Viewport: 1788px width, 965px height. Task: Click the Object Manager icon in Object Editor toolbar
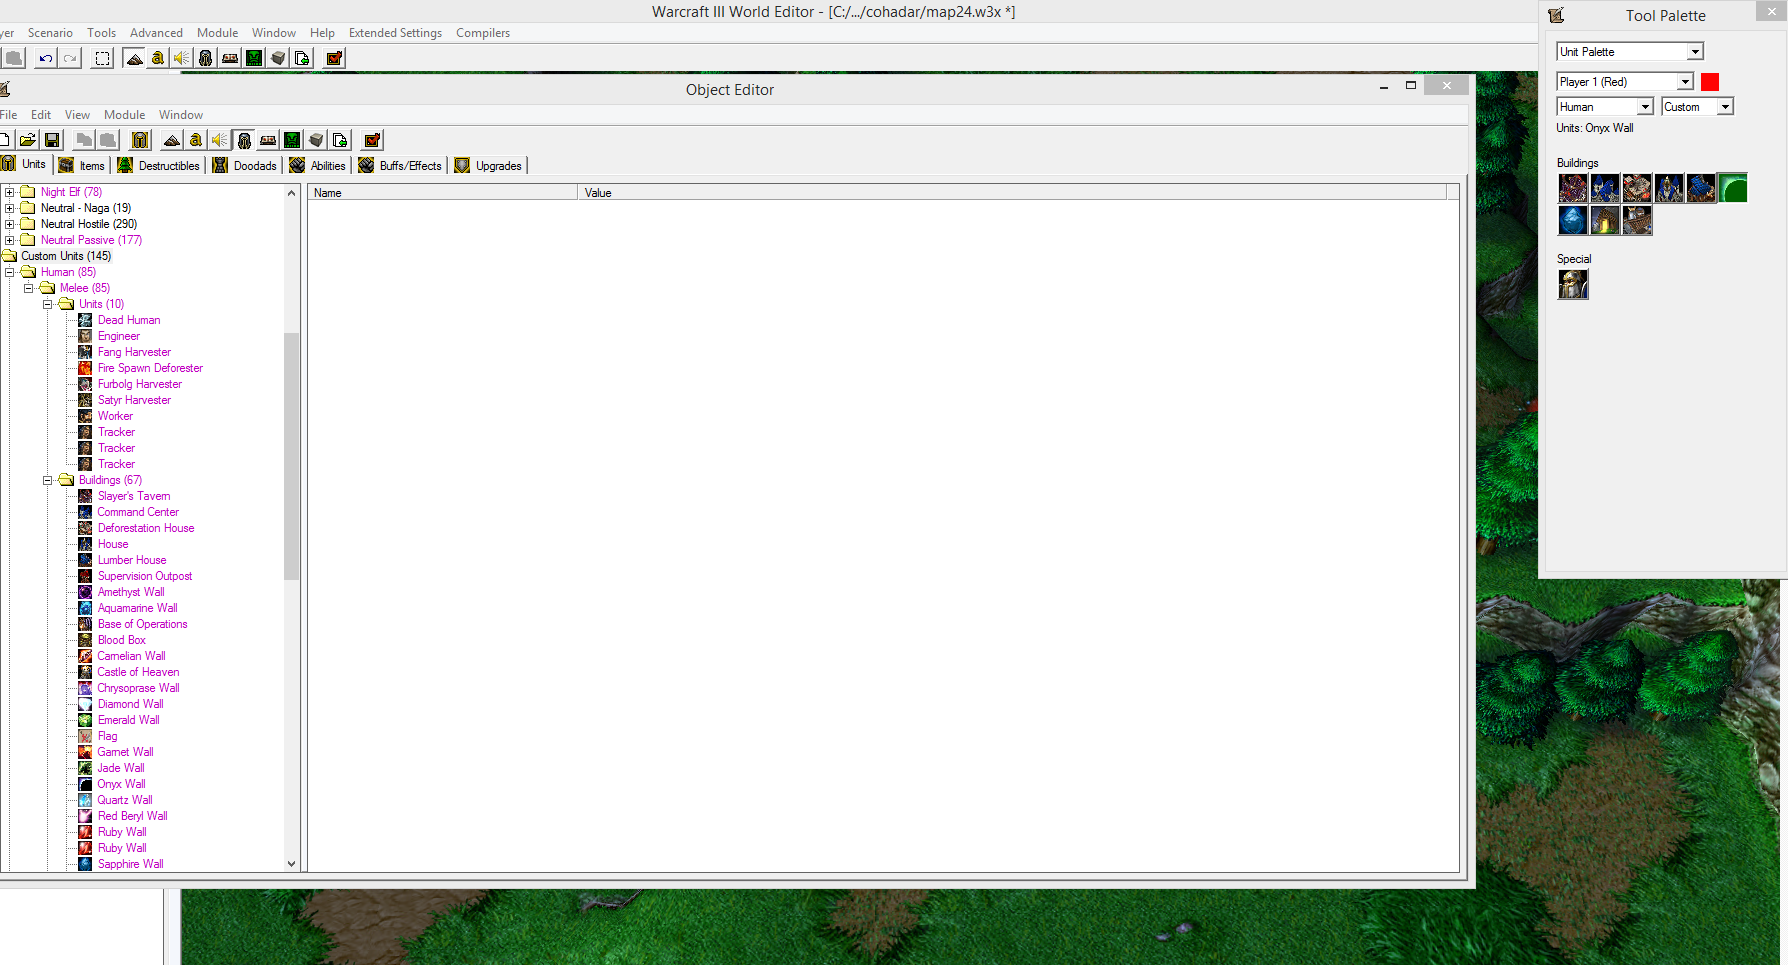point(316,140)
